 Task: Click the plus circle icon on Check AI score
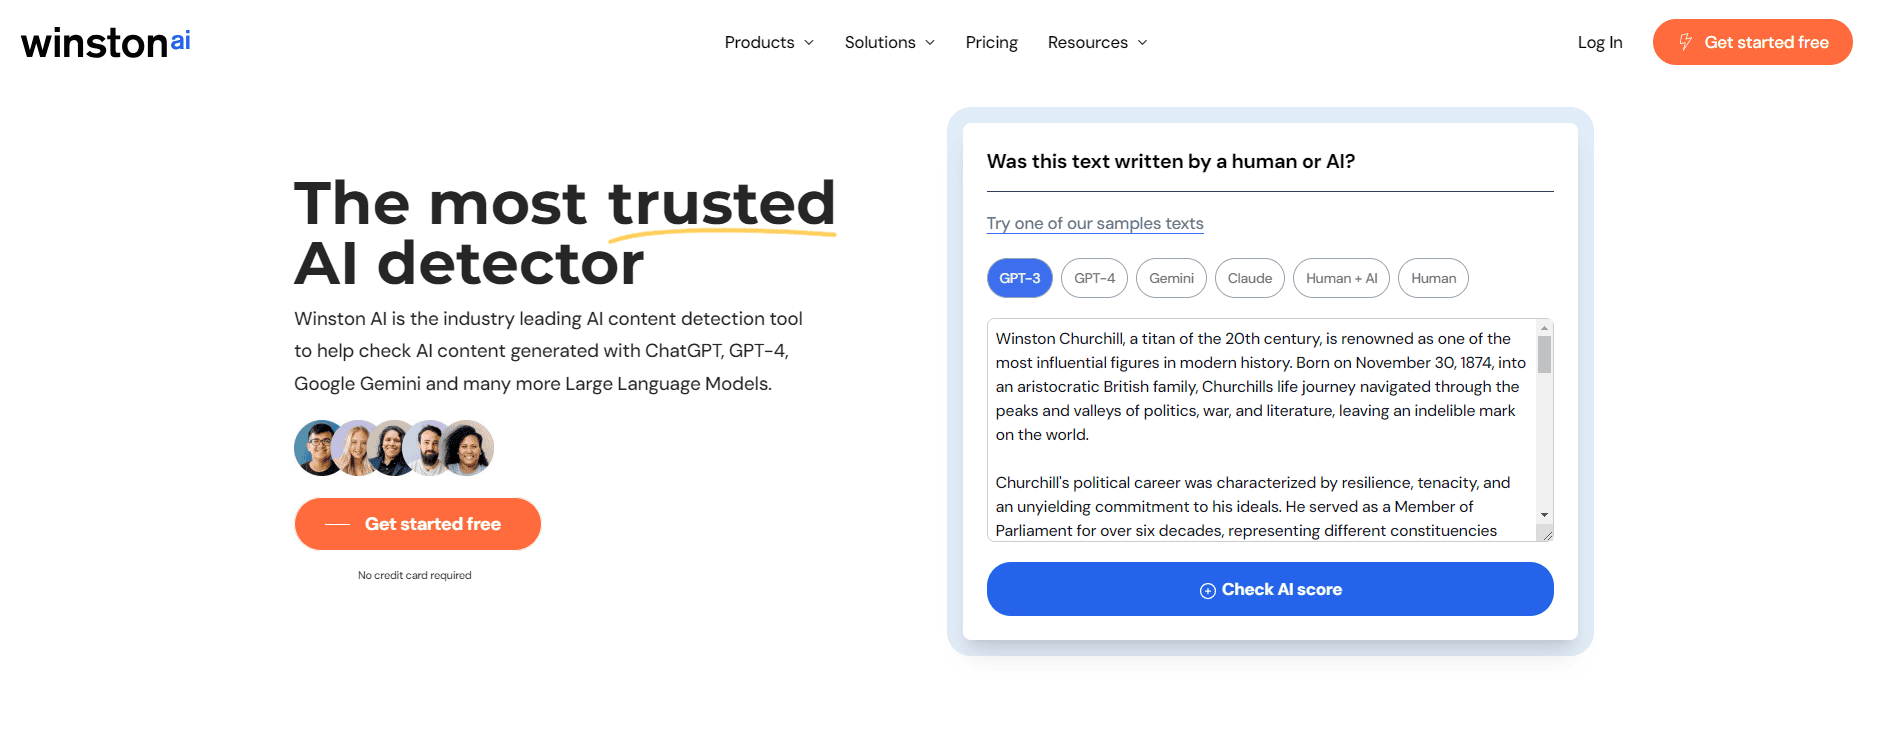[1207, 591]
